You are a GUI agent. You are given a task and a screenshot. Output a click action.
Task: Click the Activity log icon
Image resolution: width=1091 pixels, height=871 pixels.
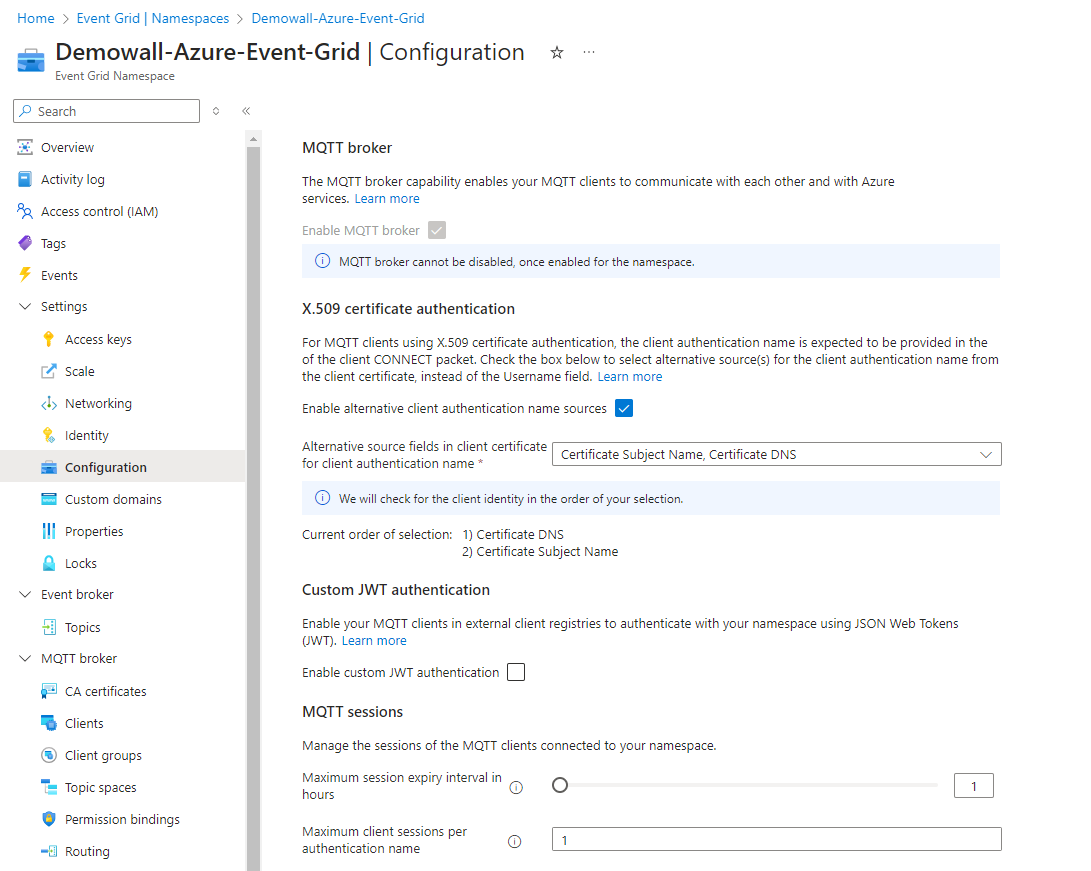pos(25,179)
